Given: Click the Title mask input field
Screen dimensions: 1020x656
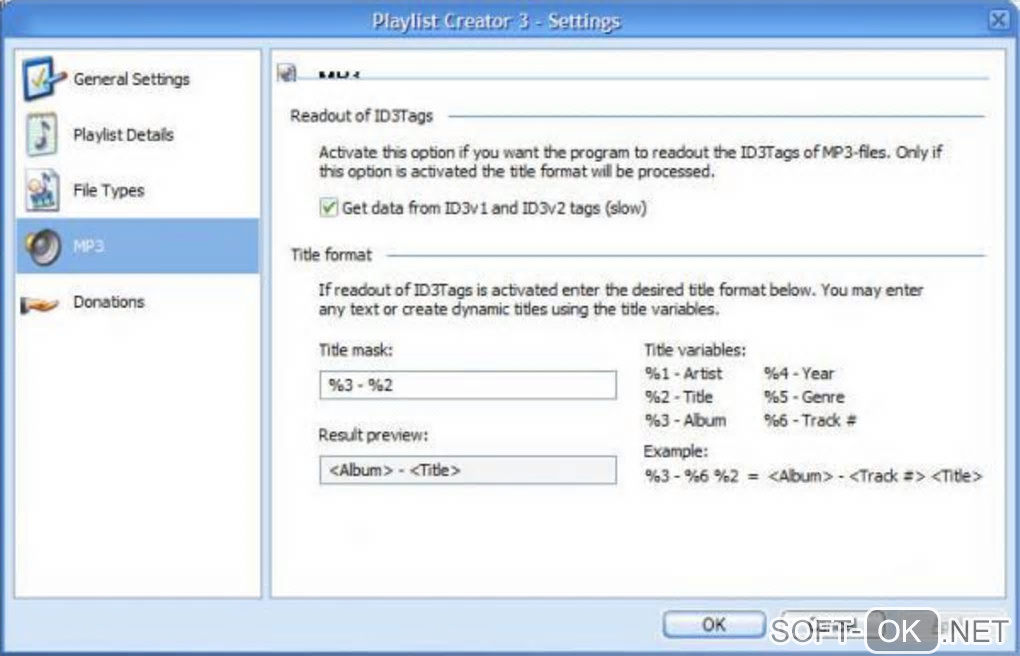Looking at the screenshot, I should (x=468, y=385).
